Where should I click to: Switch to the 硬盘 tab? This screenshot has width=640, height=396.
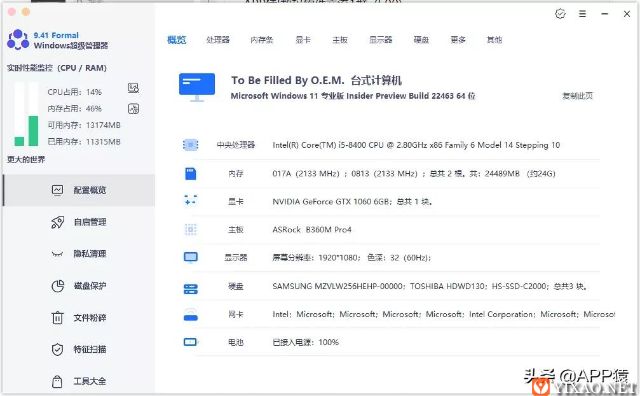[421, 40]
